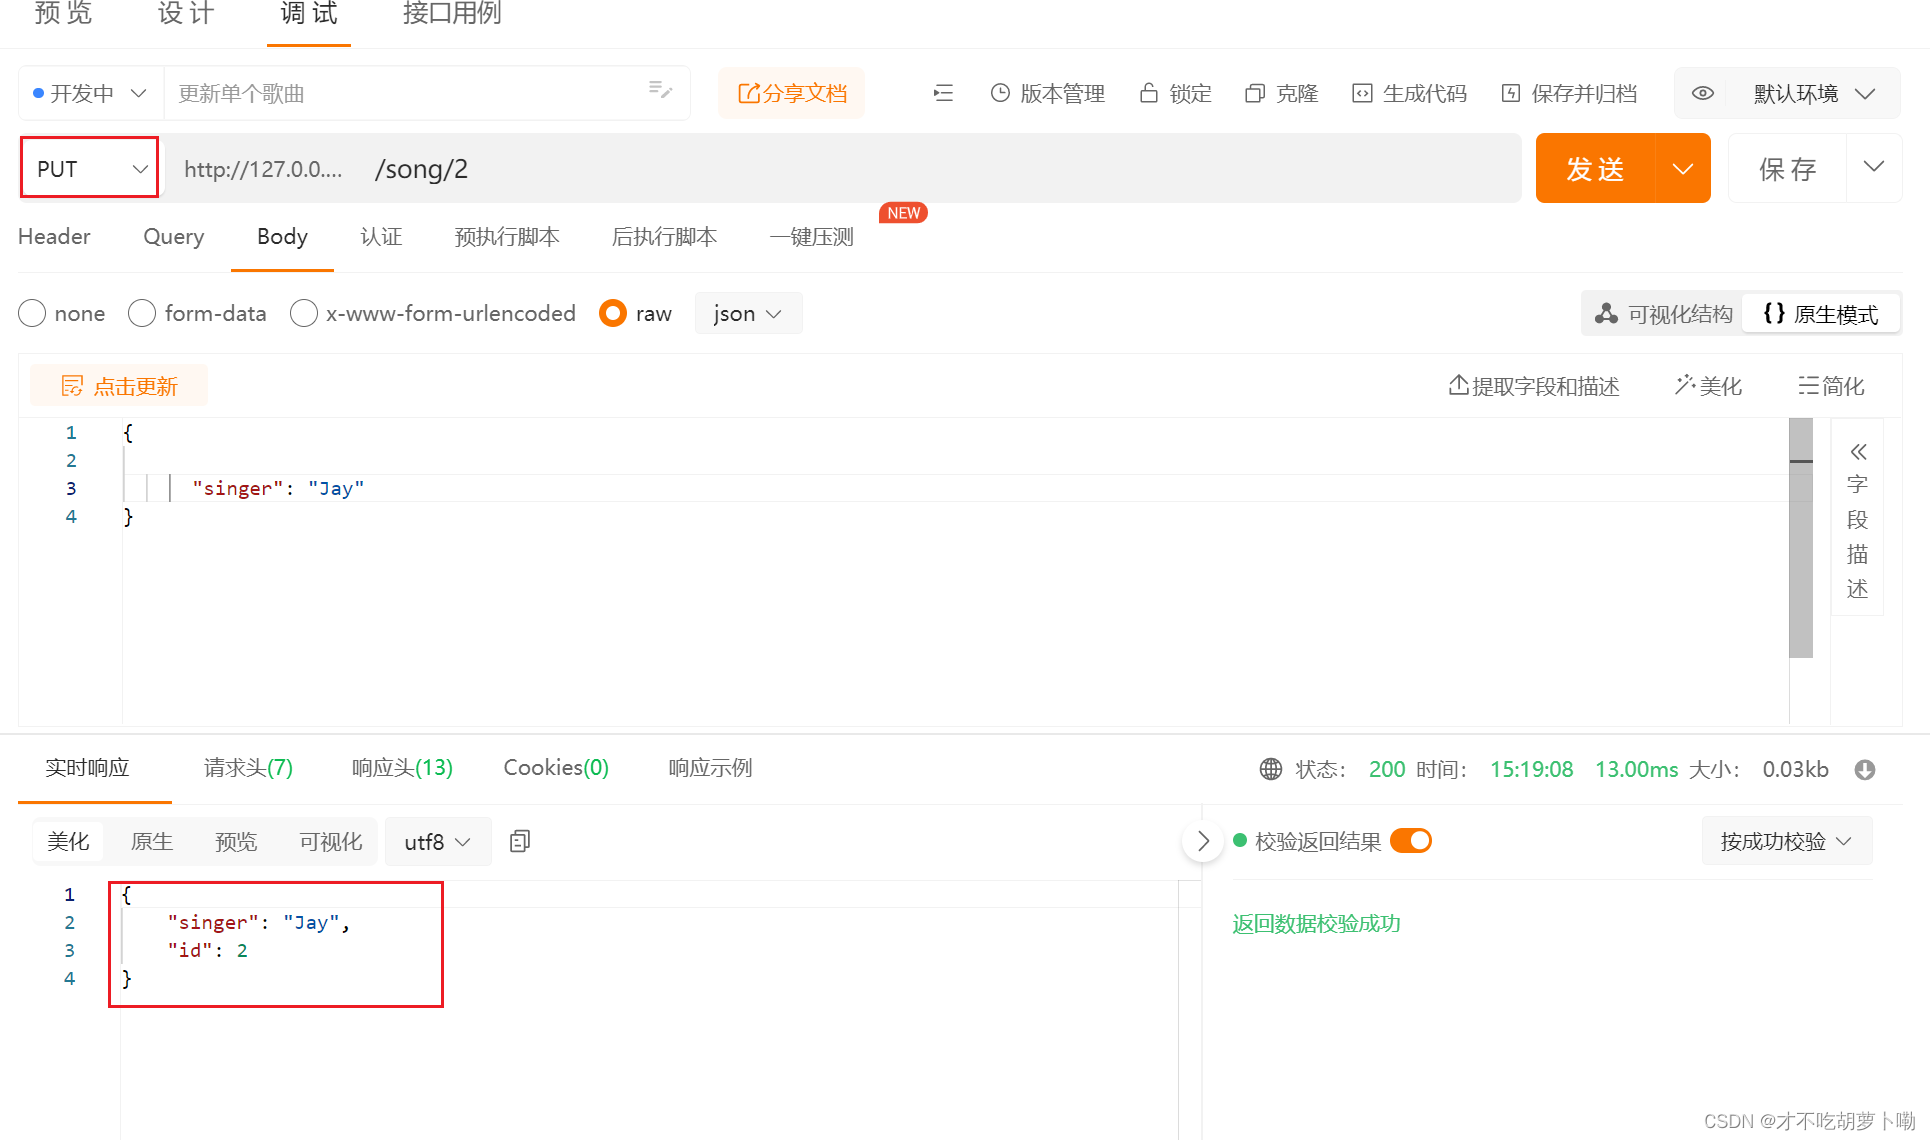
Task: Click the edit description pencil icon
Action: (659, 90)
